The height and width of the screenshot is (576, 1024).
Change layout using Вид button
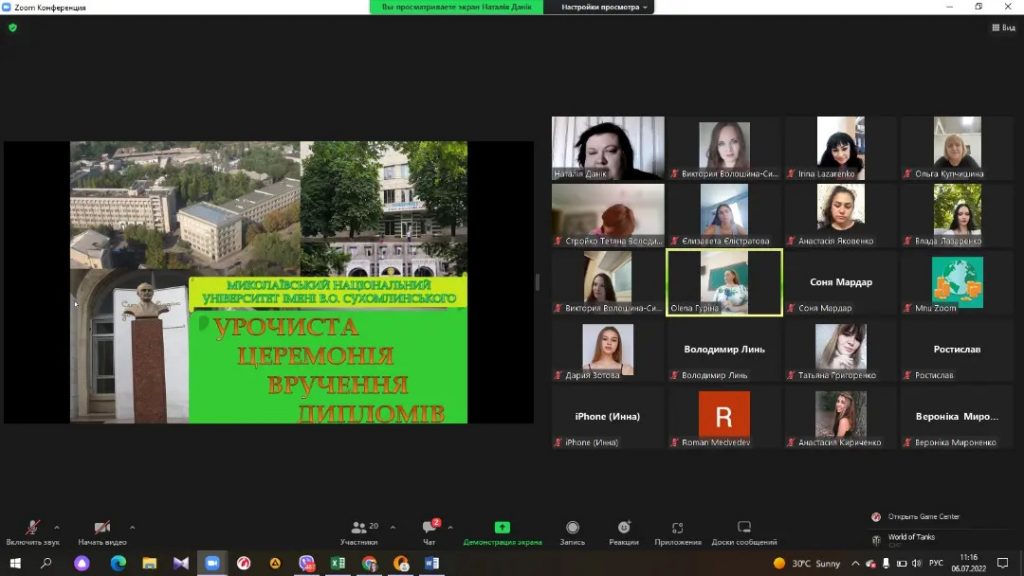click(x=1003, y=27)
